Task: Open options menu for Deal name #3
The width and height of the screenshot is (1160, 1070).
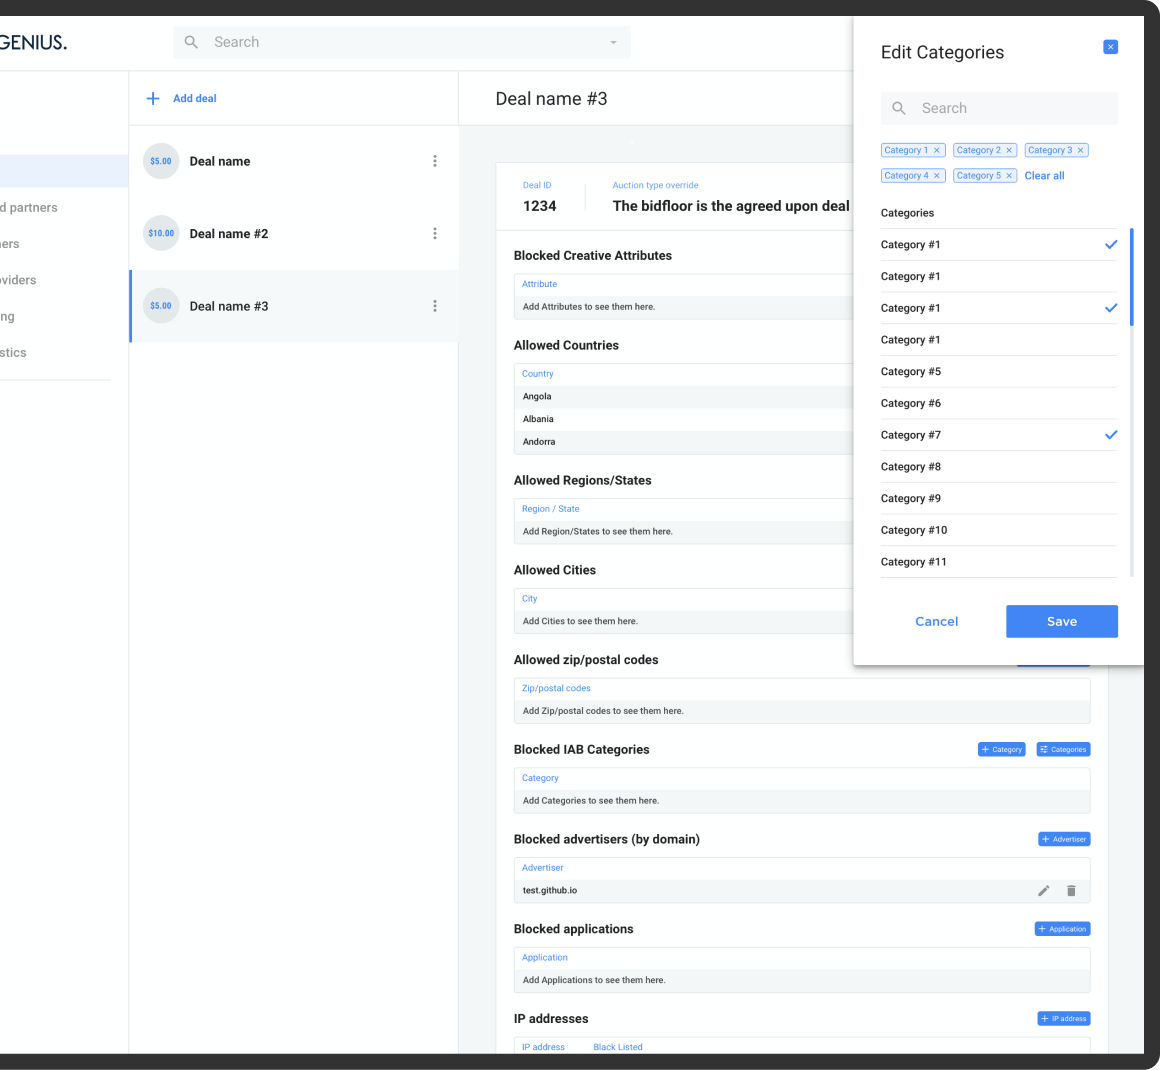Action: (x=434, y=306)
